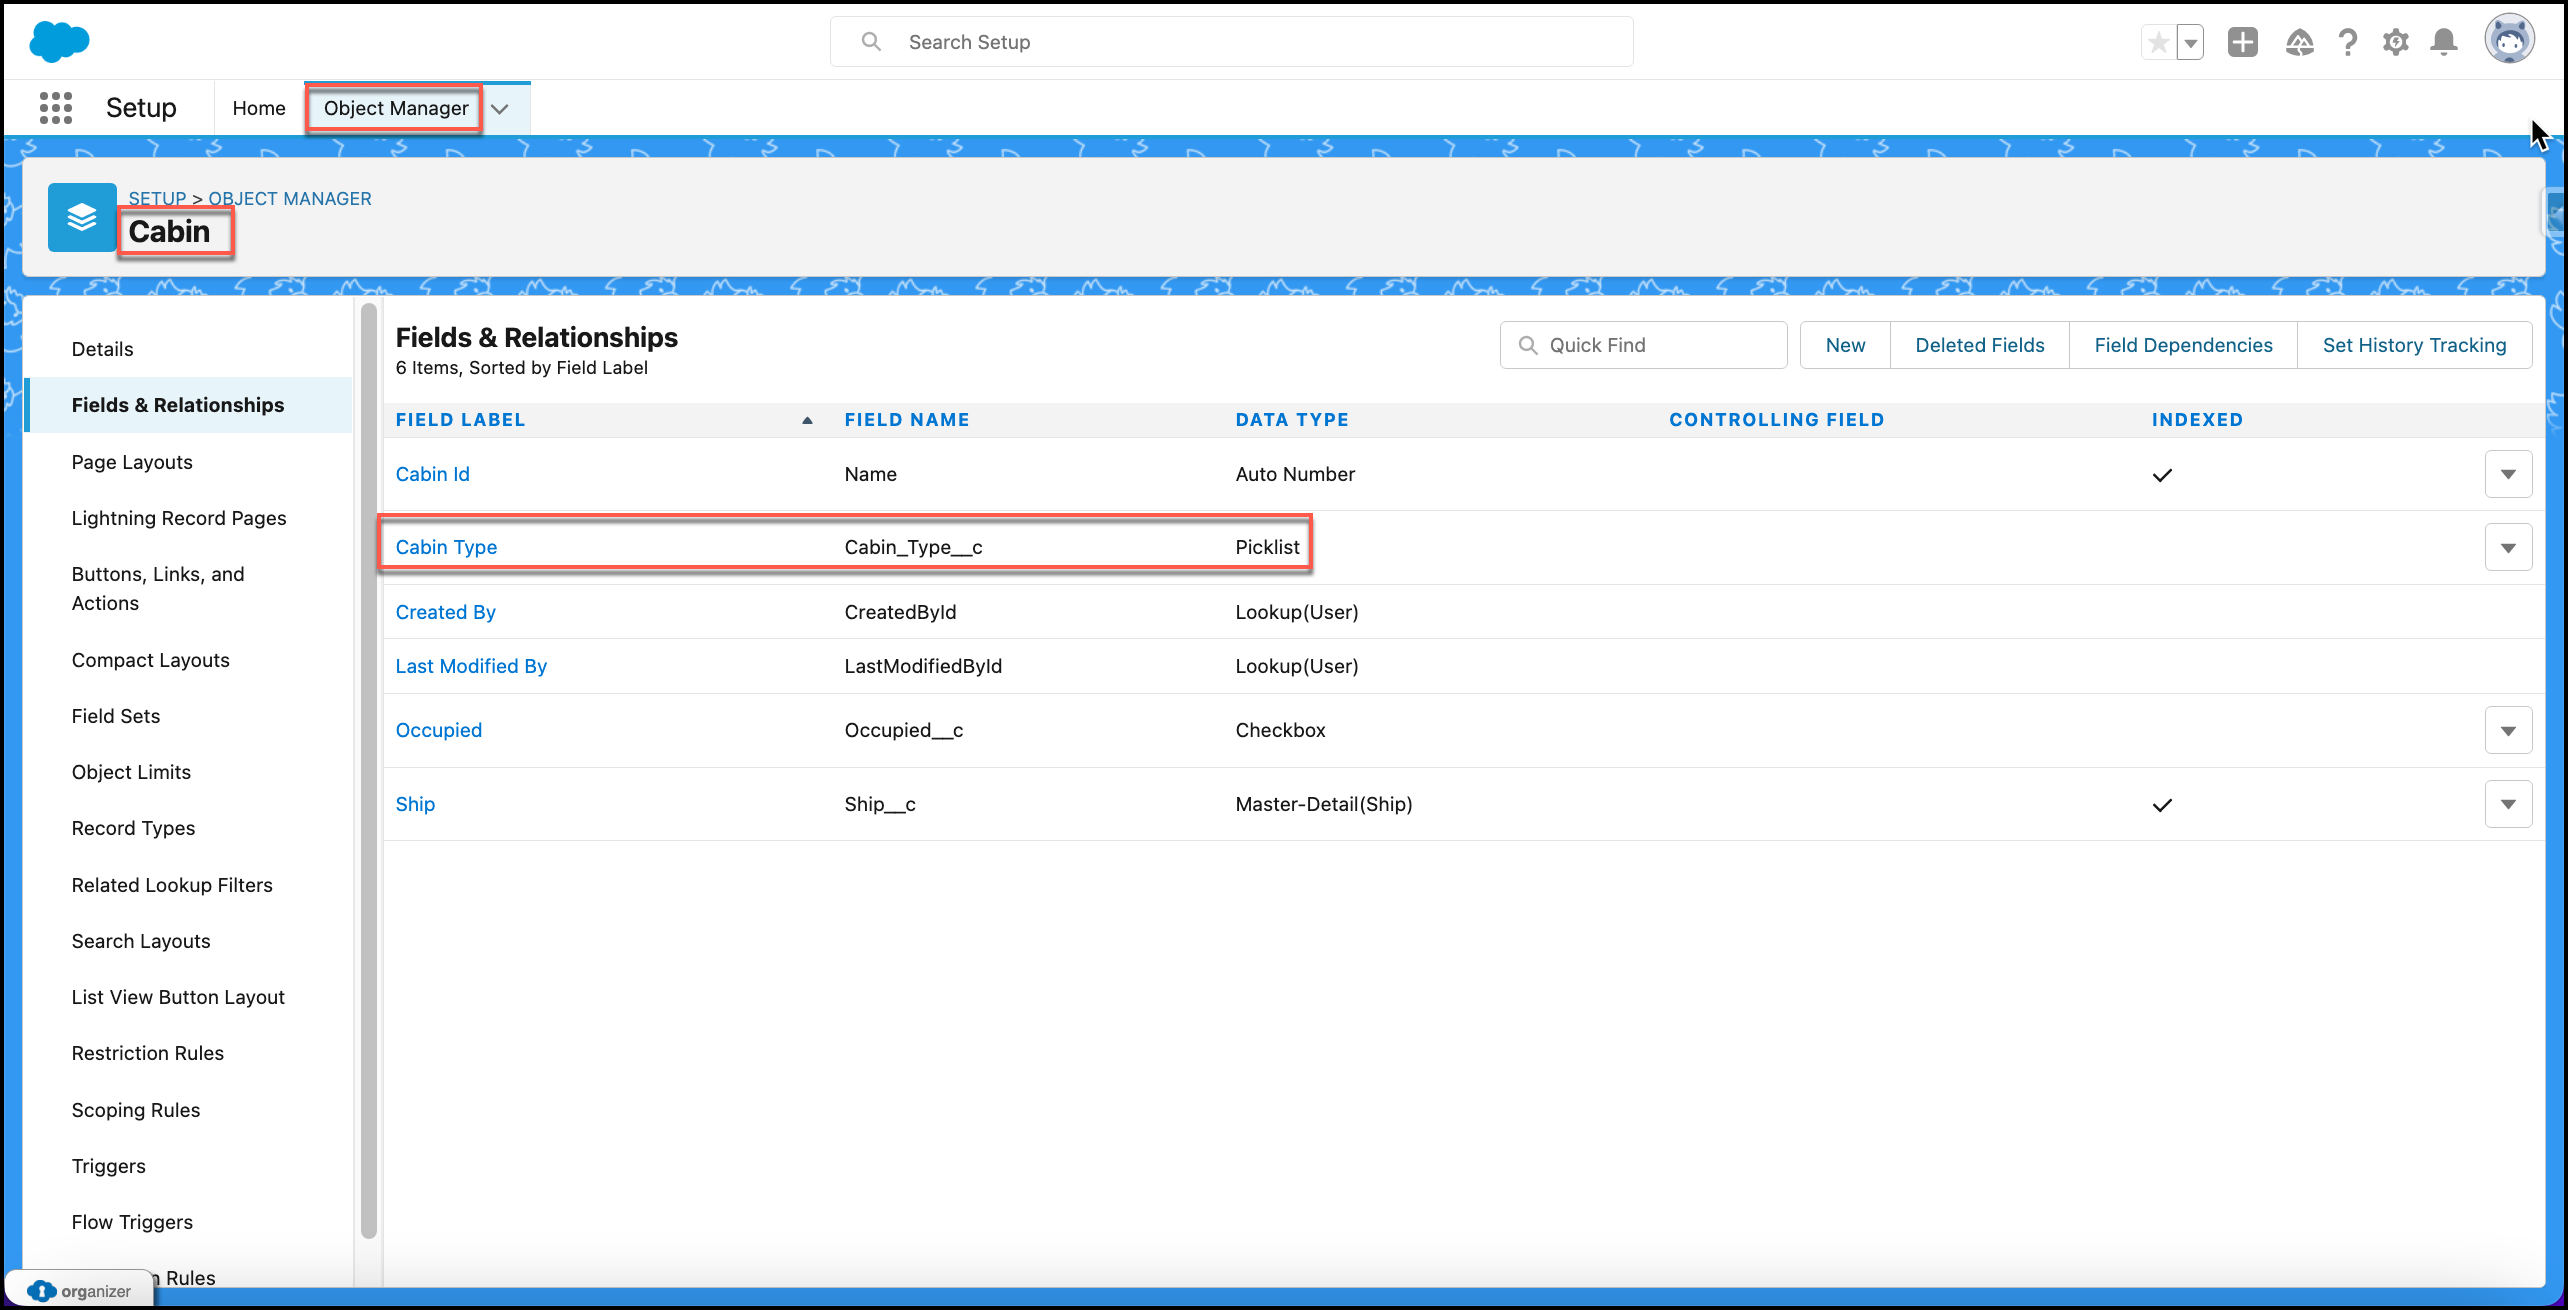Click the organizer badge at bottom left
The image size is (2568, 1310).
pyautogui.click(x=80, y=1291)
